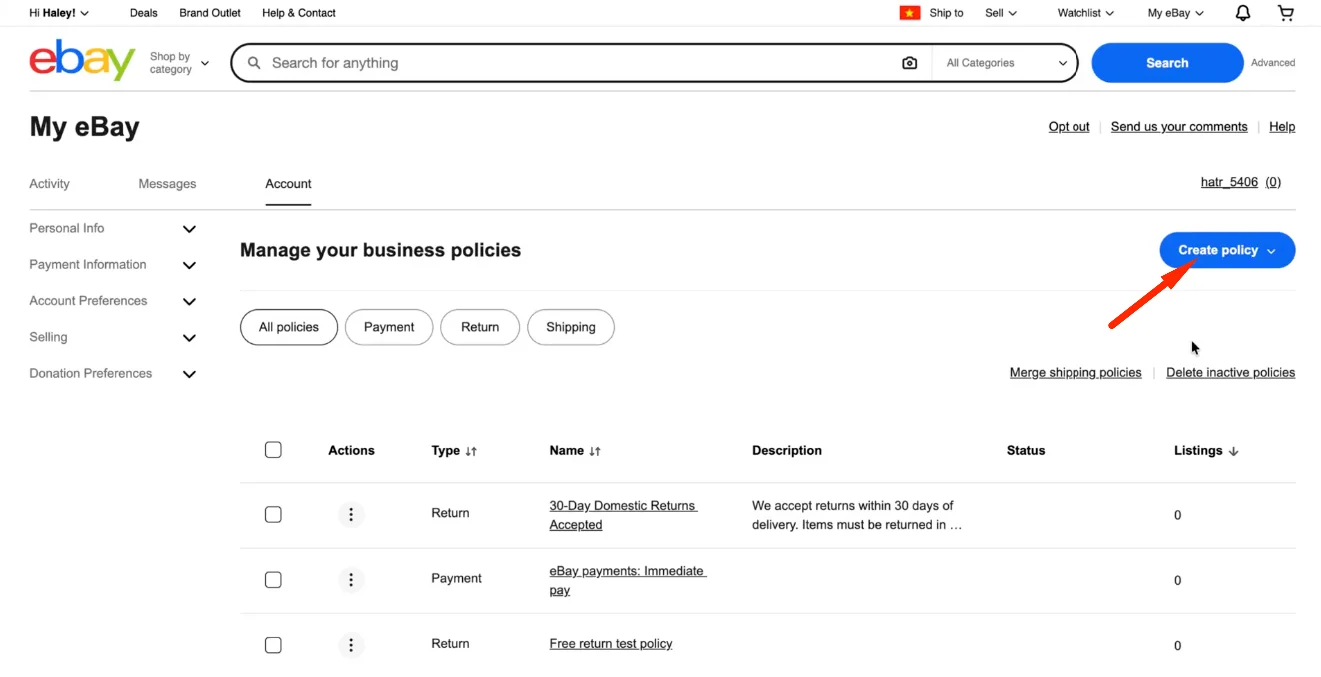Viewport: 1321px width, 677px height.
Task: Open the Shop by category dropdown
Action: click(180, 63)
